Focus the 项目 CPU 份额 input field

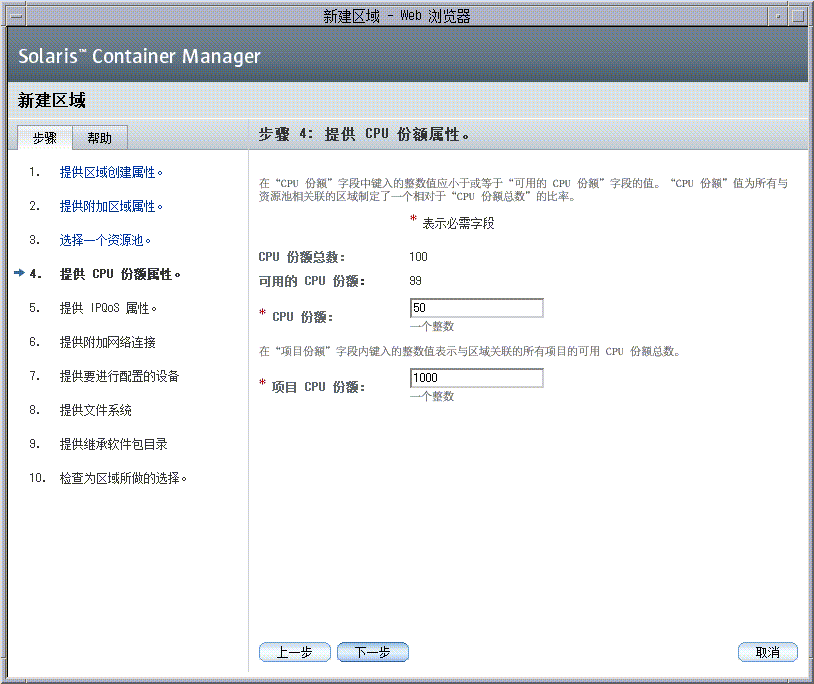[x=477, y=378]
